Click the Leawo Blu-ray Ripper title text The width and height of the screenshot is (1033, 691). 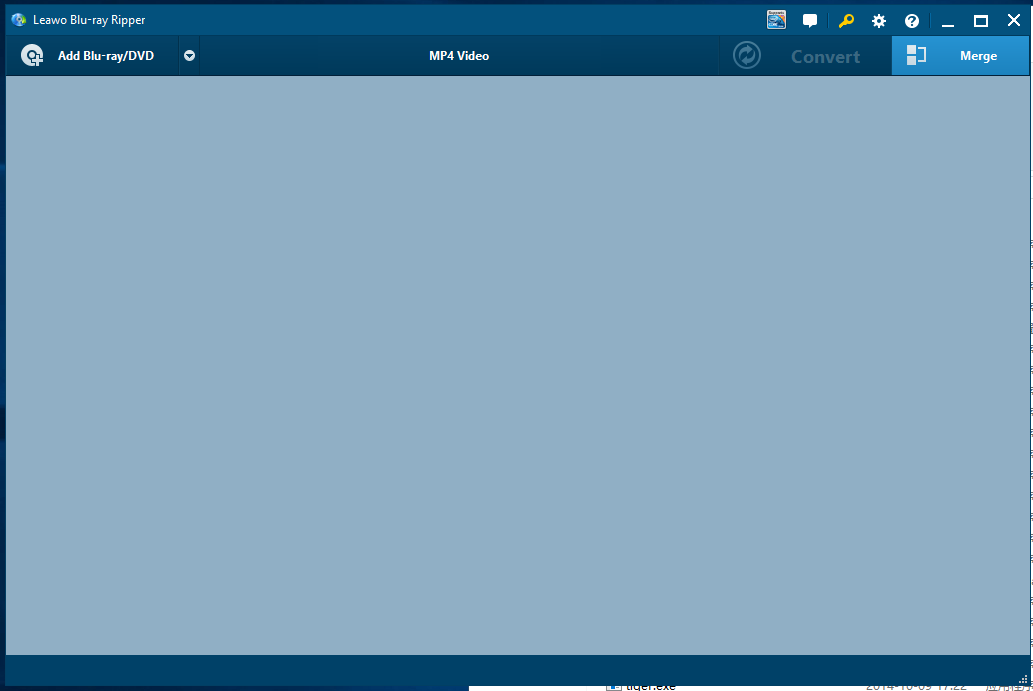(x=89, y=20)
